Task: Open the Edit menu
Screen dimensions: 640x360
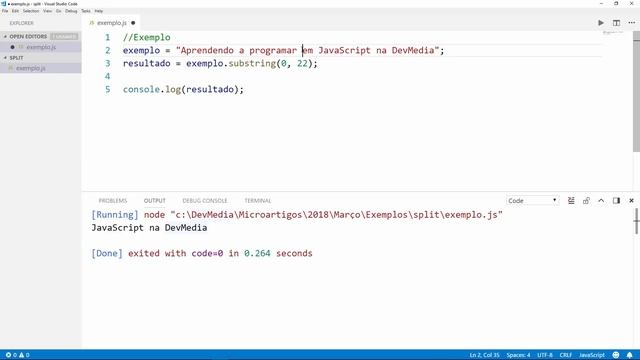Action: (x=16, y=11)
